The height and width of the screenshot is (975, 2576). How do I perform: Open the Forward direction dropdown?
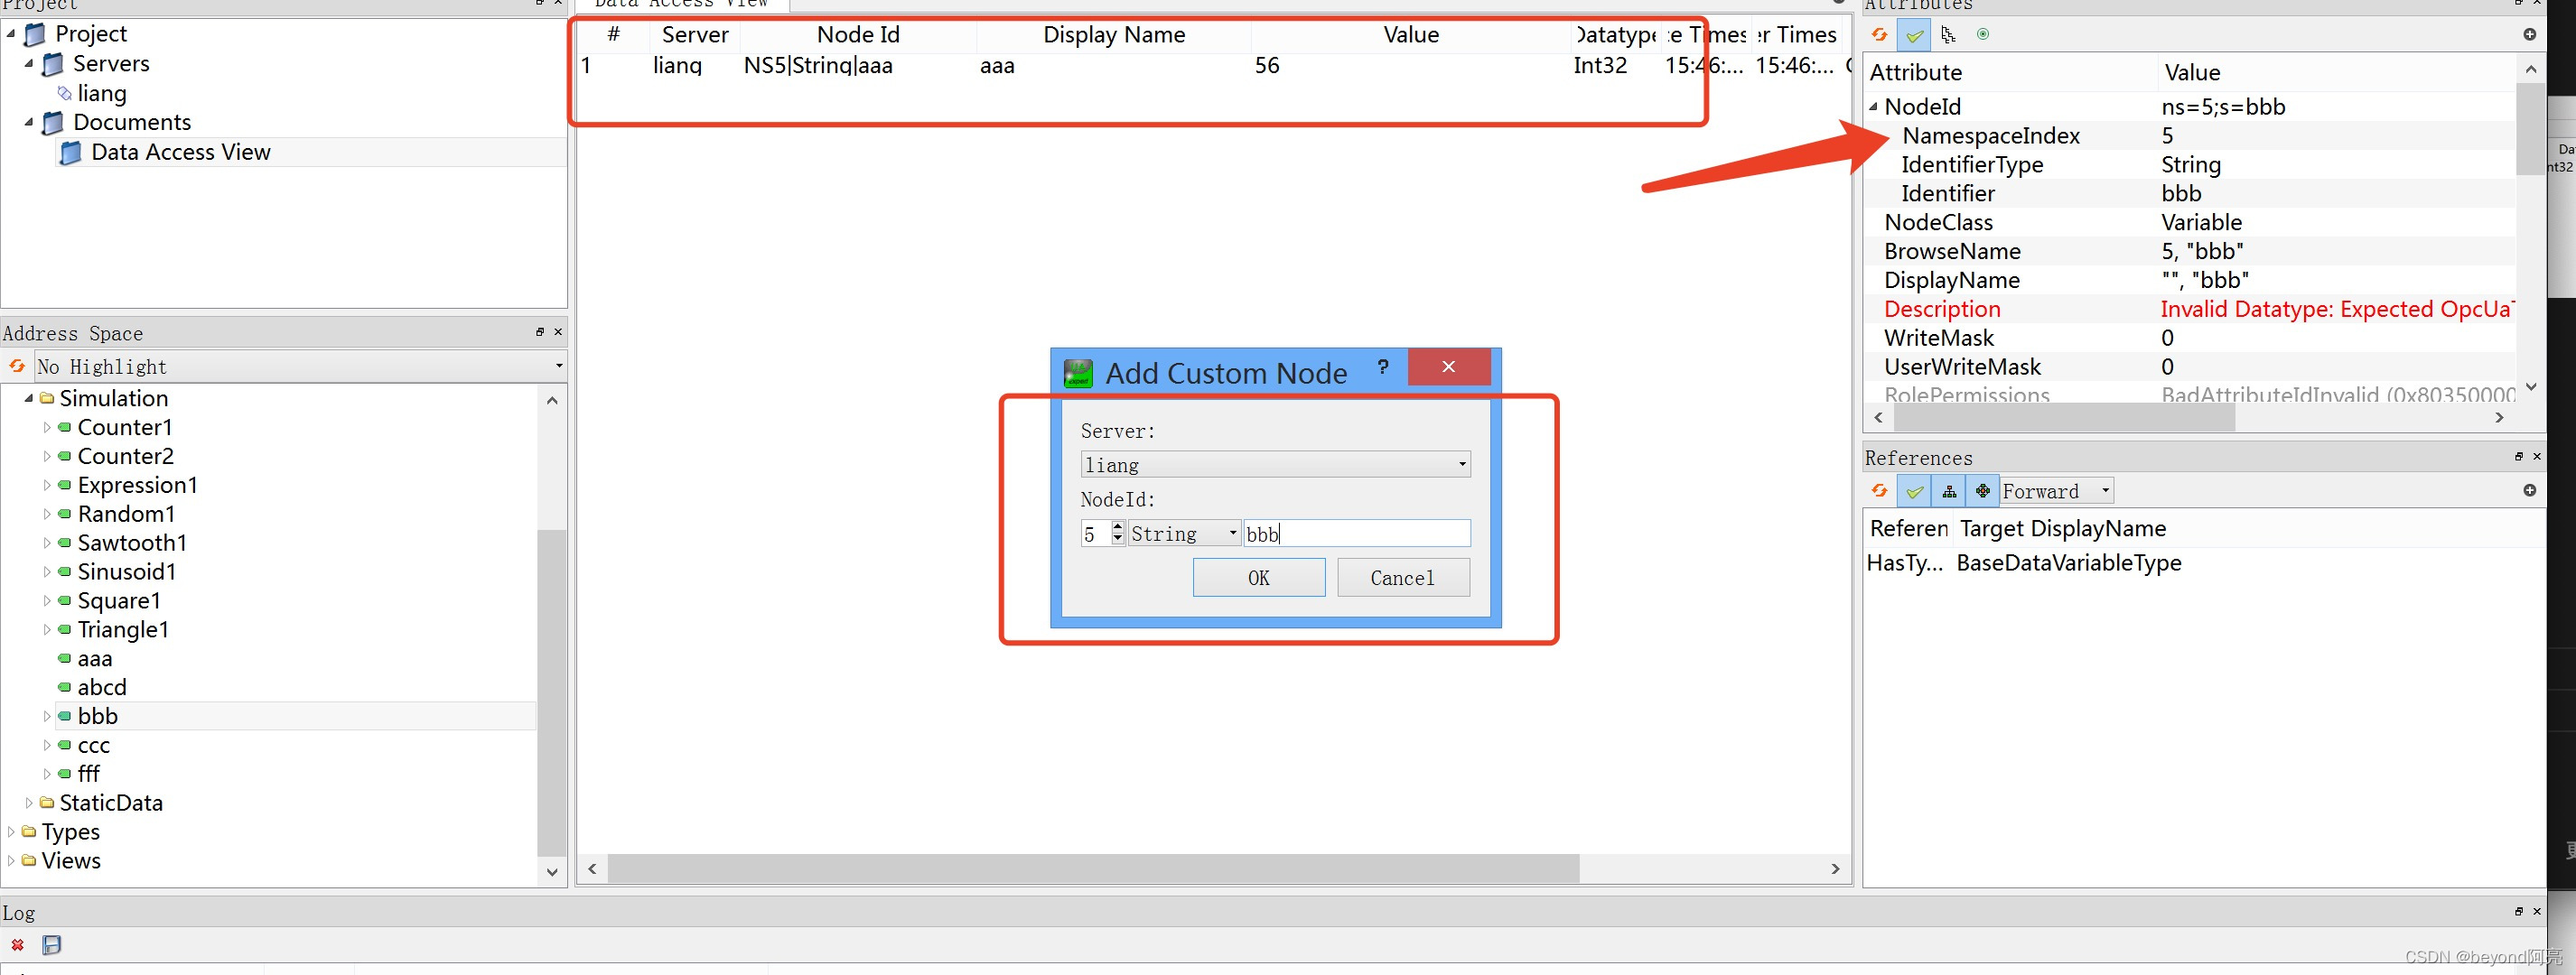(2056, 491)
